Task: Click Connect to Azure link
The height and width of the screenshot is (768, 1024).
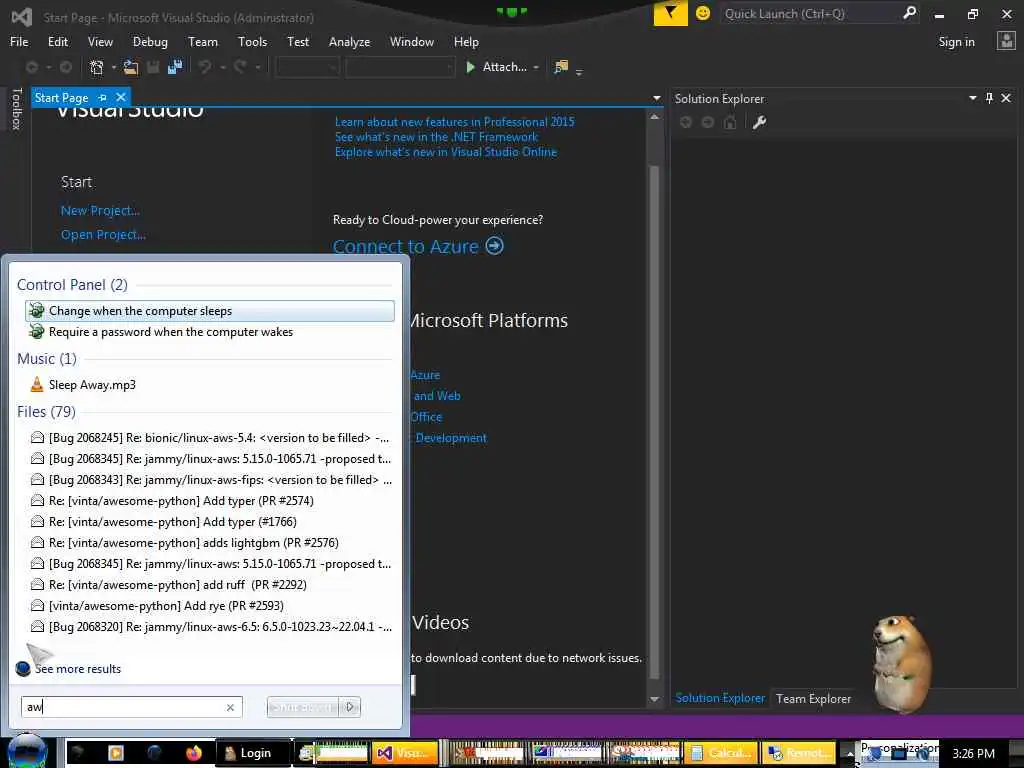Action: 406,246
